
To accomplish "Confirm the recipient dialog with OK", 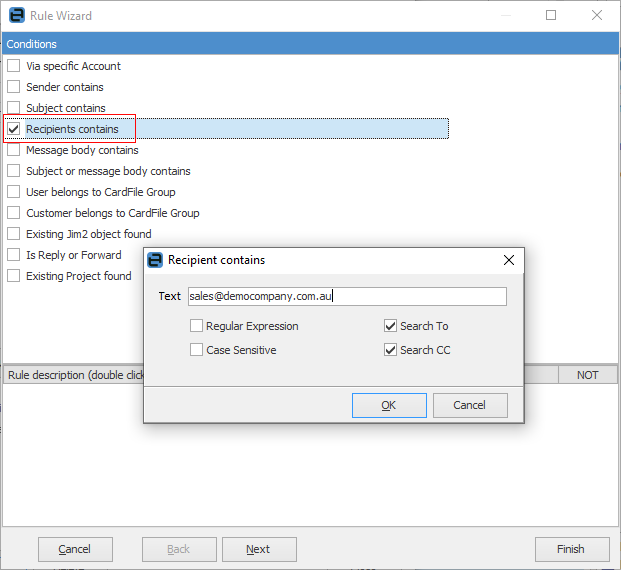I will (389, 405).
